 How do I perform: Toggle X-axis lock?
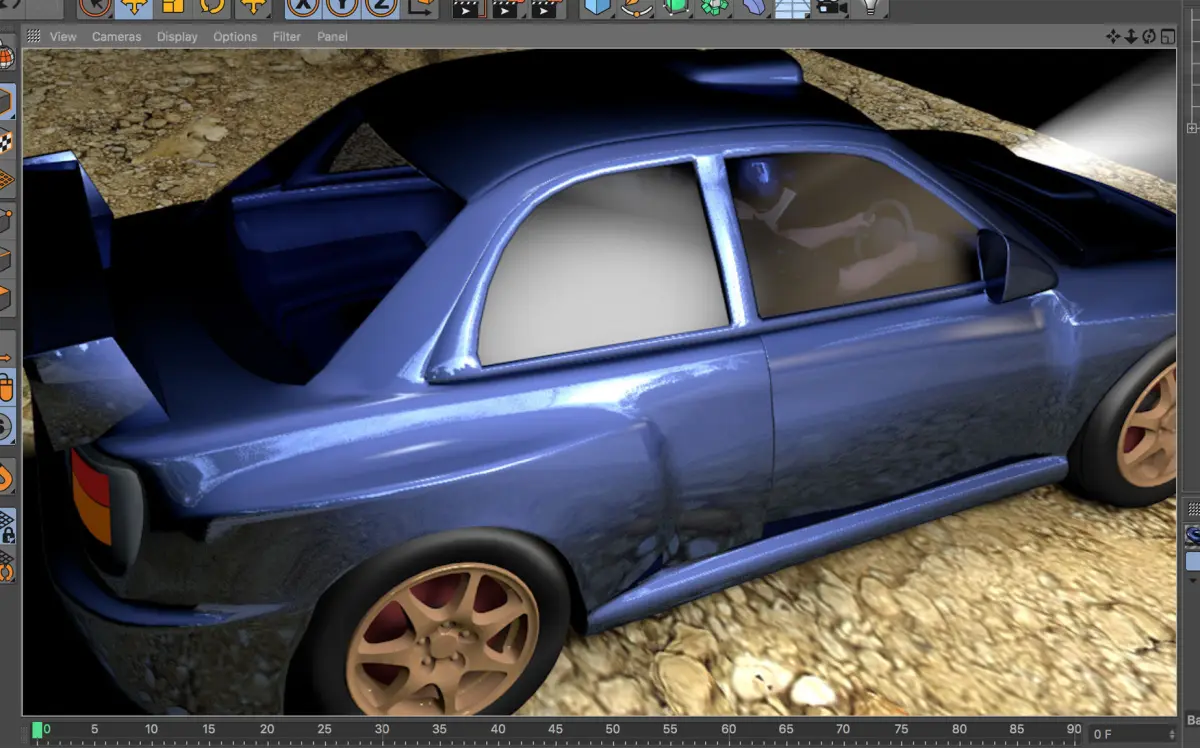point(303,7)
